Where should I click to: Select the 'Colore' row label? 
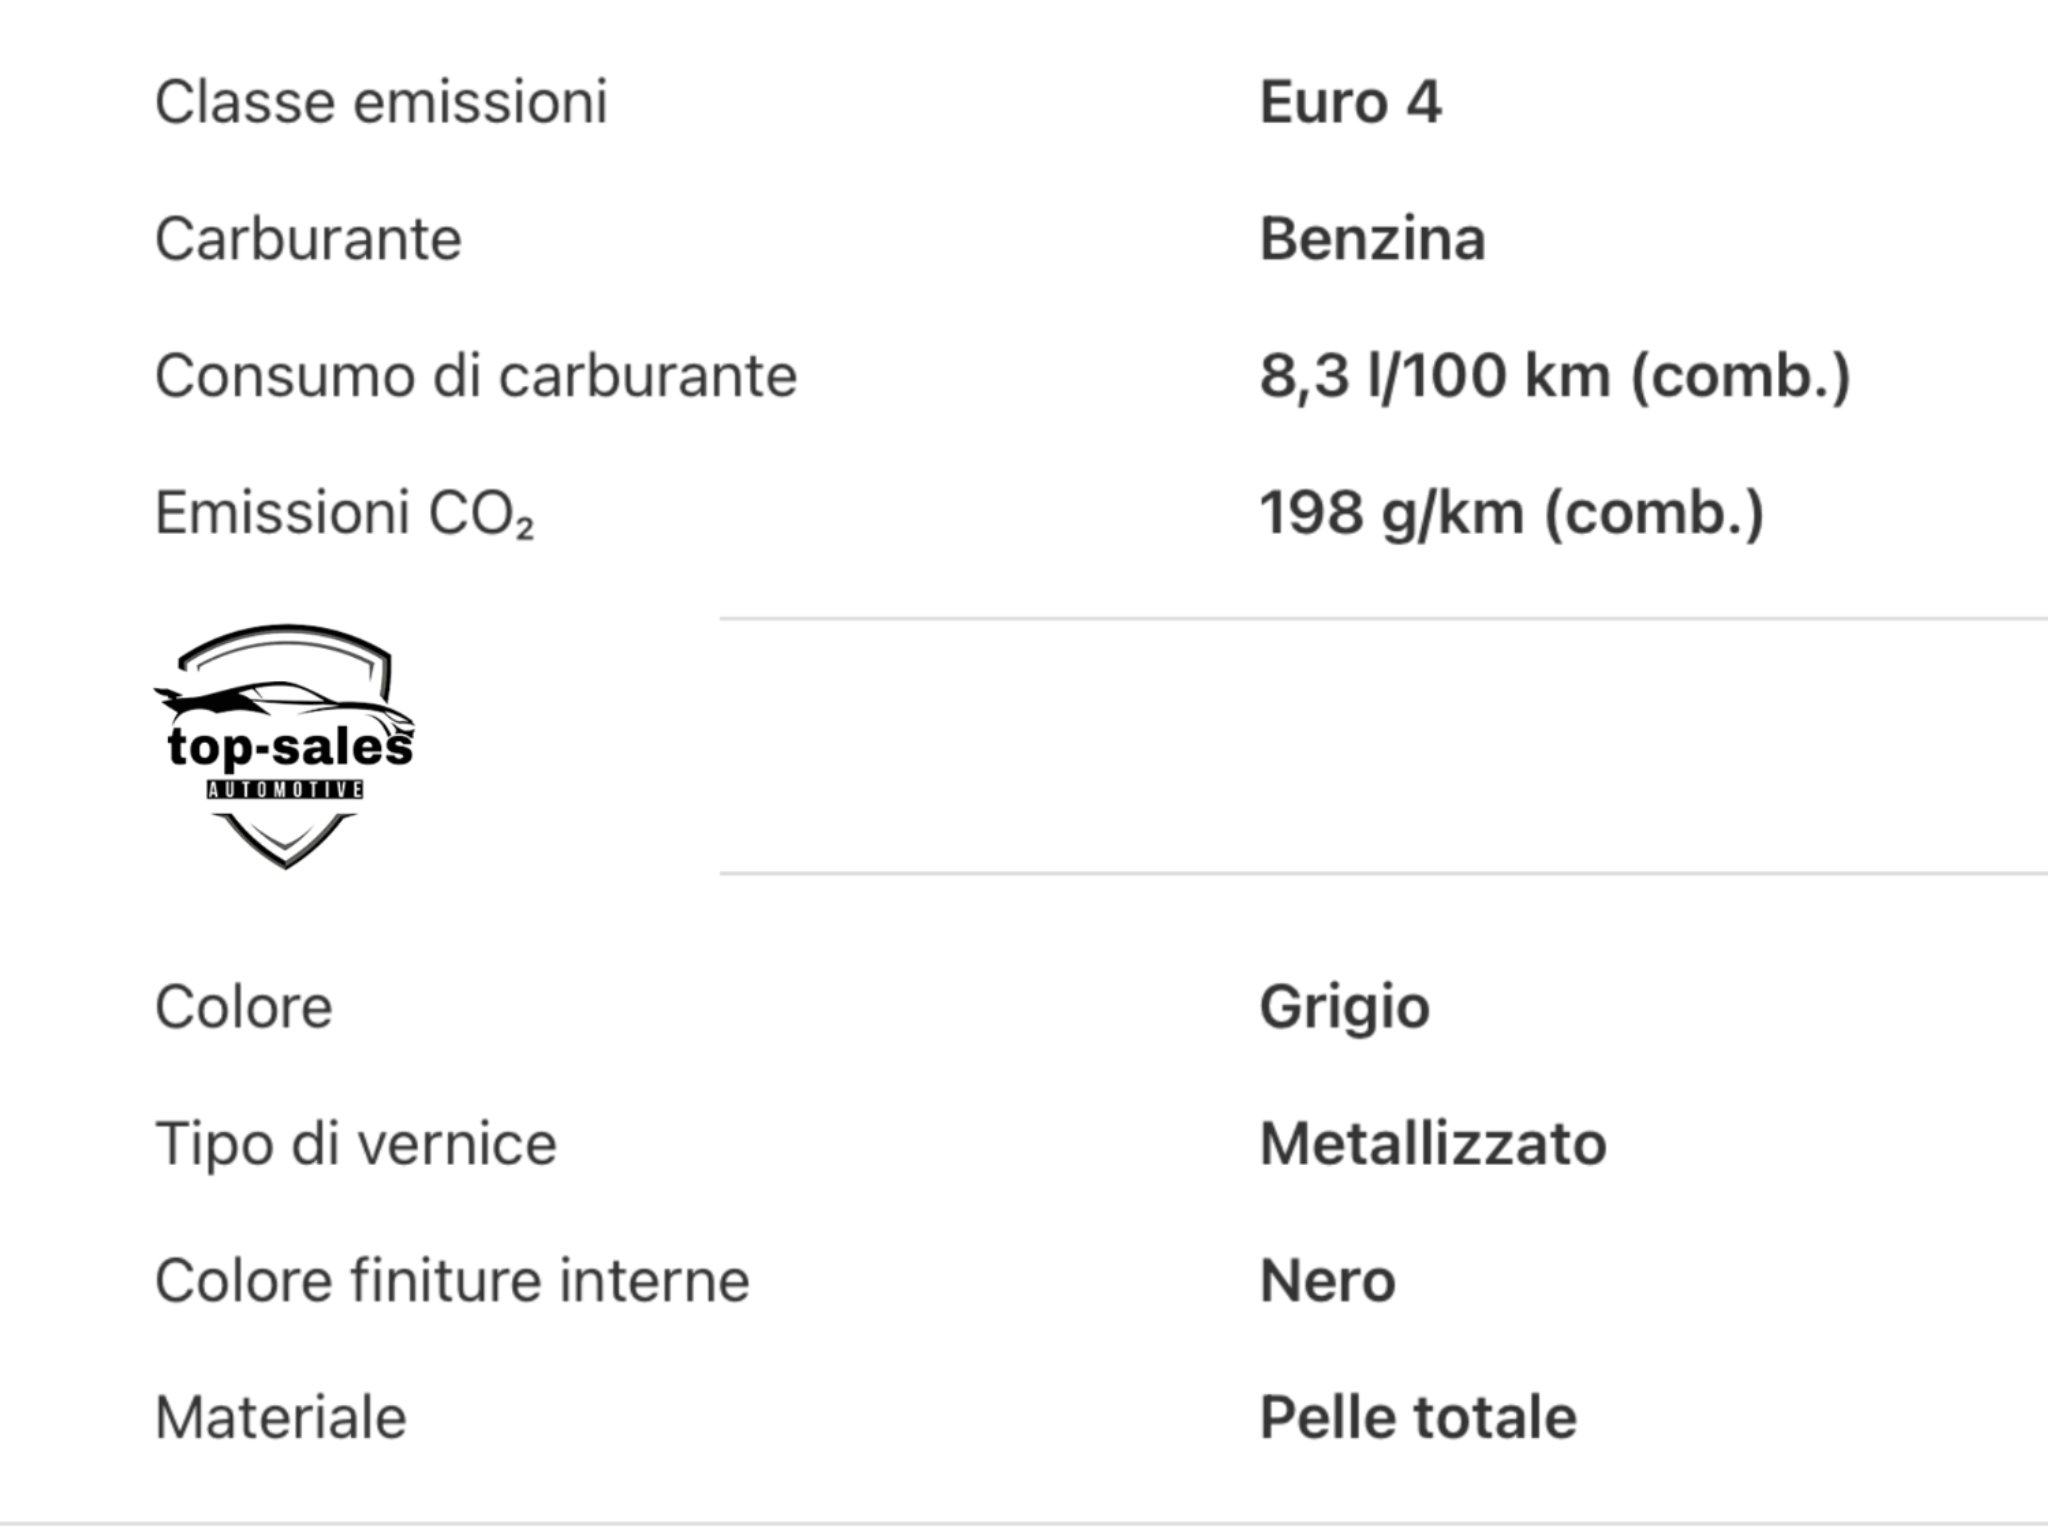coord(243,1007)
